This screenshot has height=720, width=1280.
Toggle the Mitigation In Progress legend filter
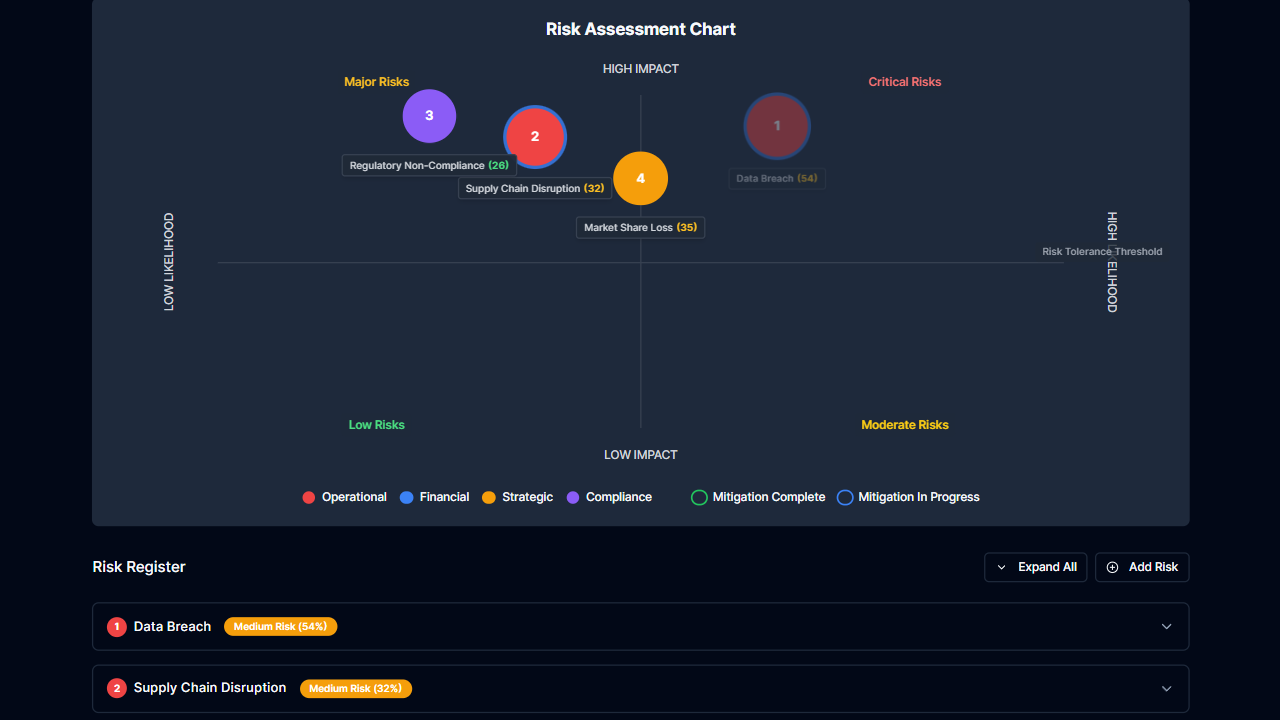coord(845,497)
